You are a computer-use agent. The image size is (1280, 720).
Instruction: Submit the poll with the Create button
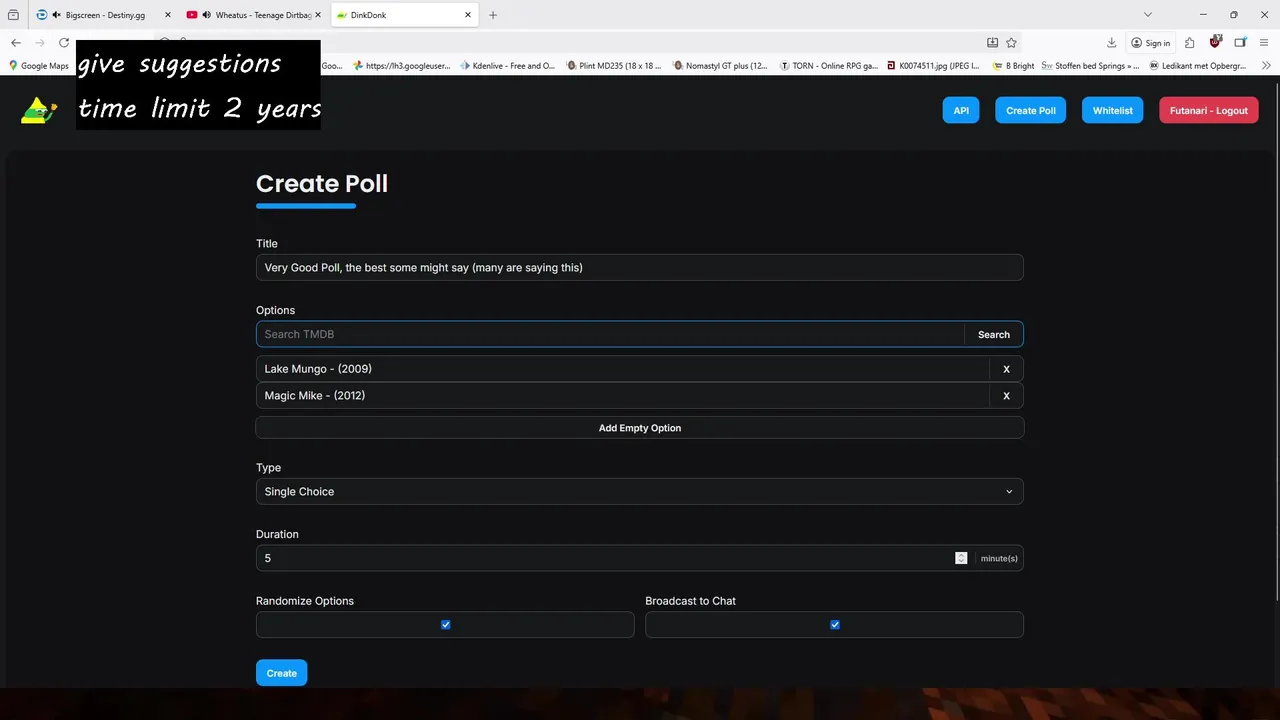pos(282,673)
